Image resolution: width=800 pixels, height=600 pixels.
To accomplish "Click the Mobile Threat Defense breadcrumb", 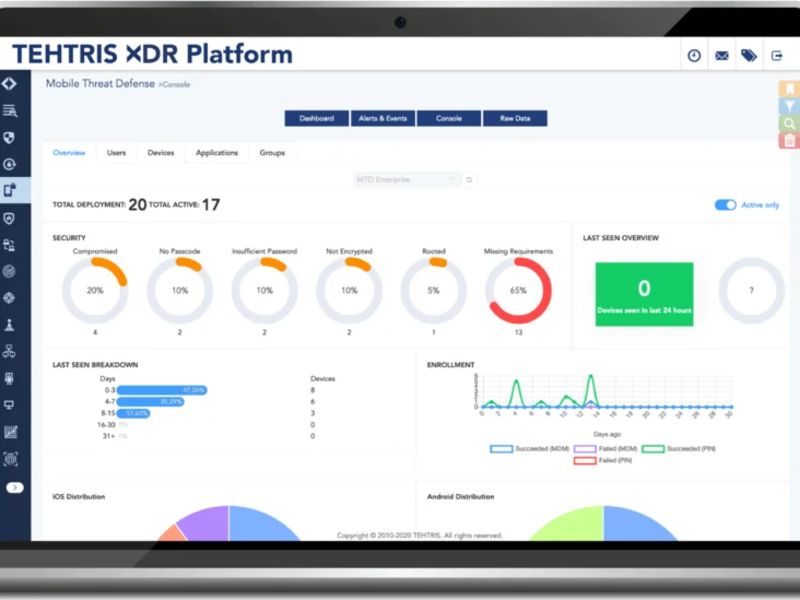I will (x=100, y=84).
